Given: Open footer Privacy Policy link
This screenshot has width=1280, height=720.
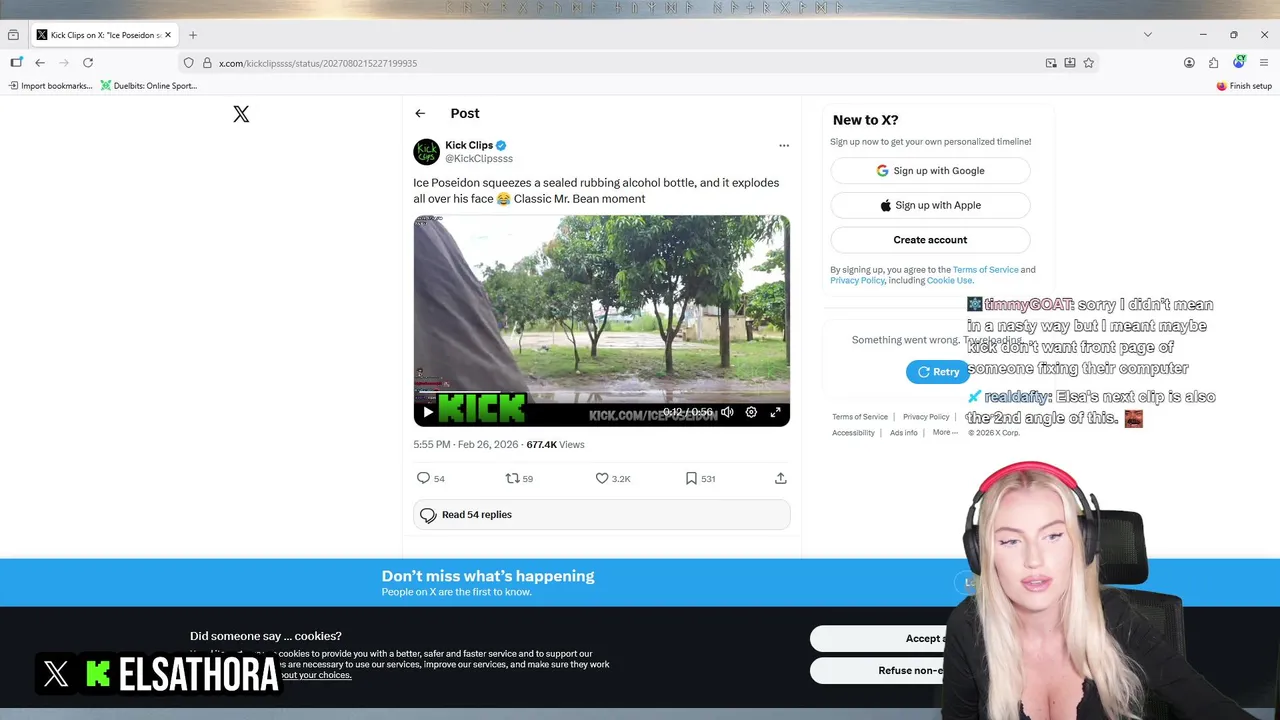Looking at the screenshot, I should [x=926, y=417].
